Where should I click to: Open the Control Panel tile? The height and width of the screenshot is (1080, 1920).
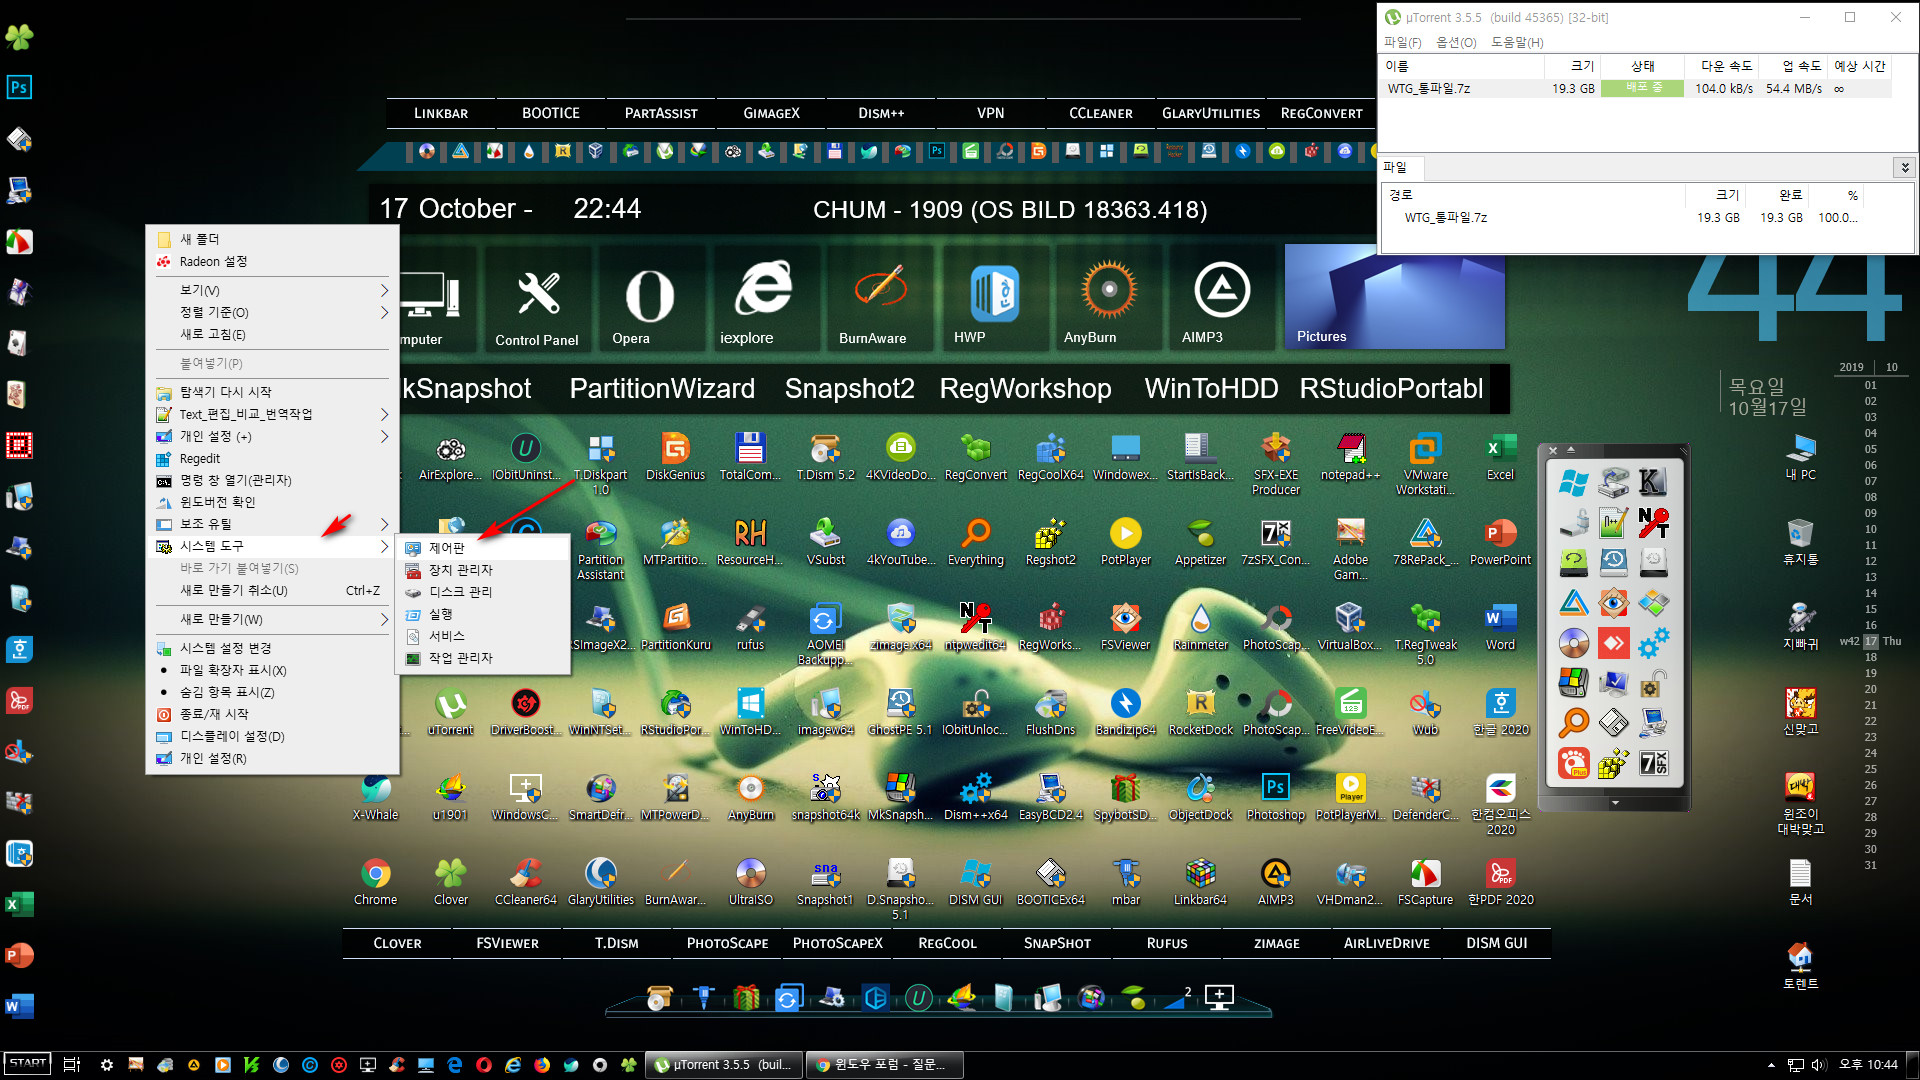click(537, 300)
